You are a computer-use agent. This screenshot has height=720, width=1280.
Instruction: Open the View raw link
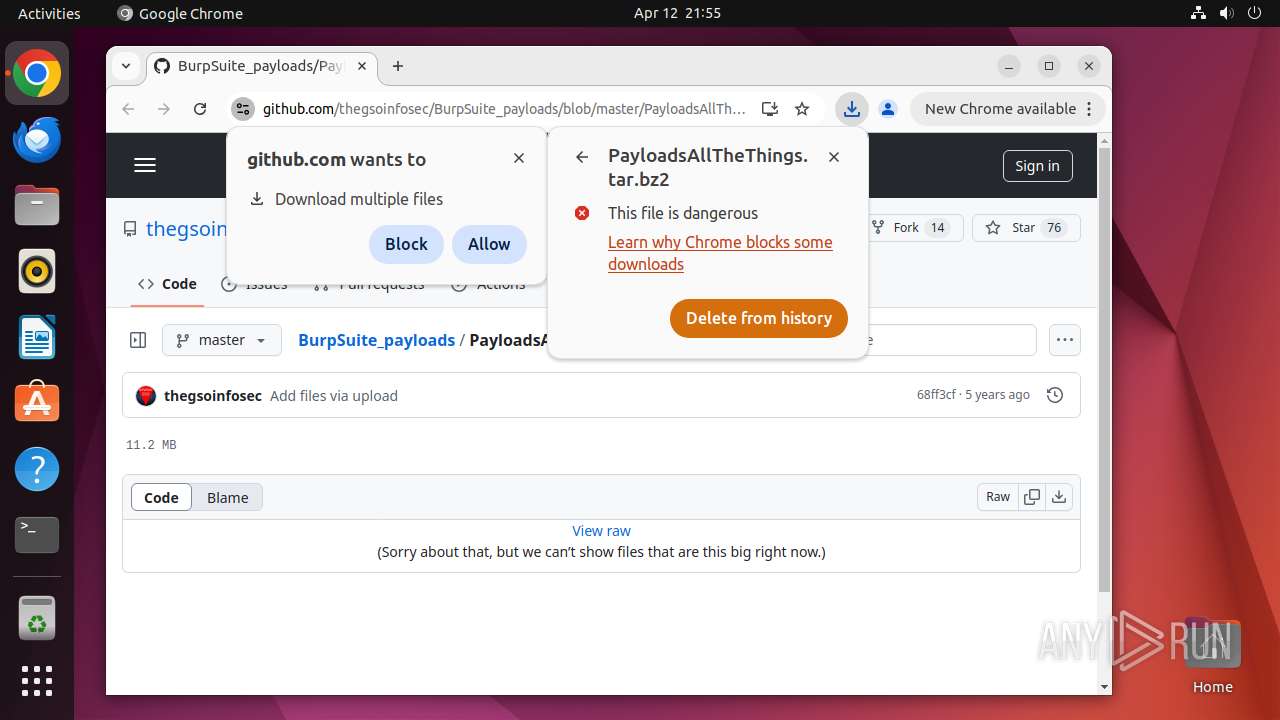tap(601, 531)
